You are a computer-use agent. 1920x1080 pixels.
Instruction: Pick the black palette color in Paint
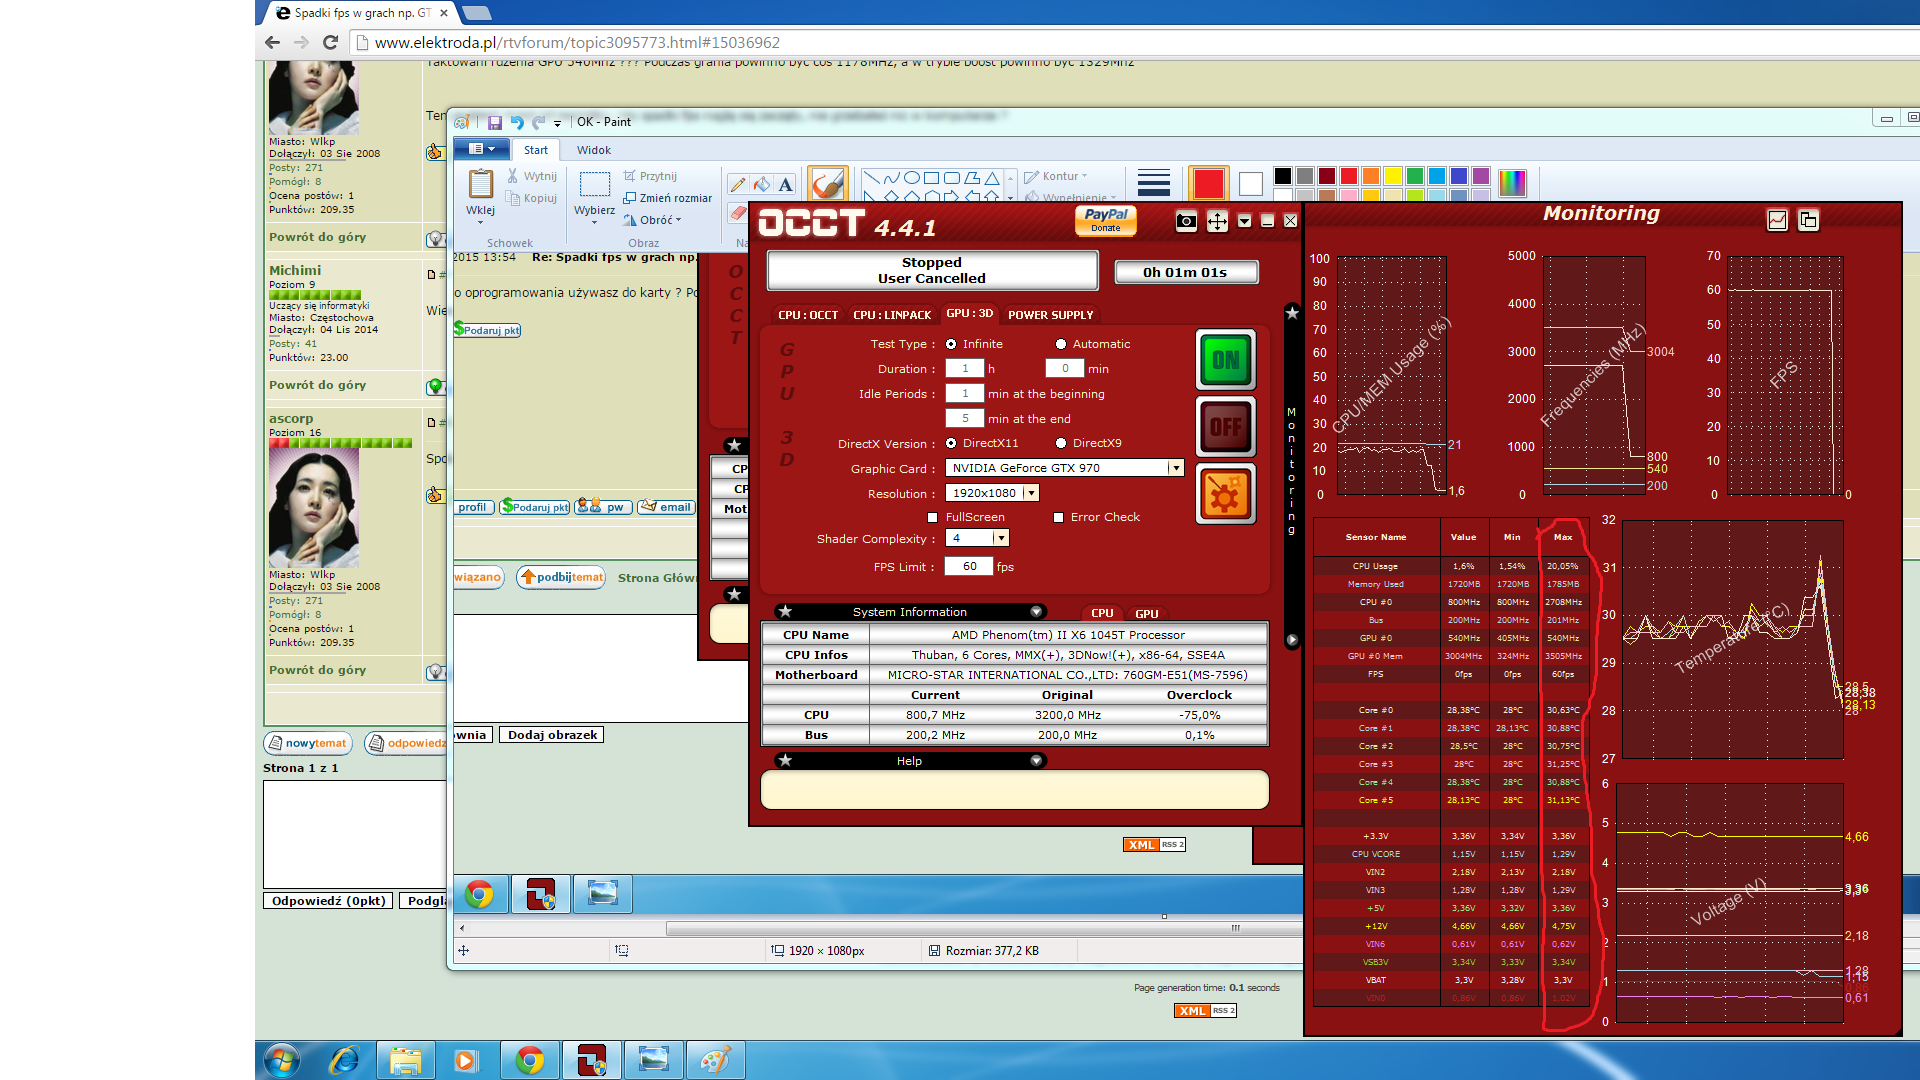coord(1283,176)
